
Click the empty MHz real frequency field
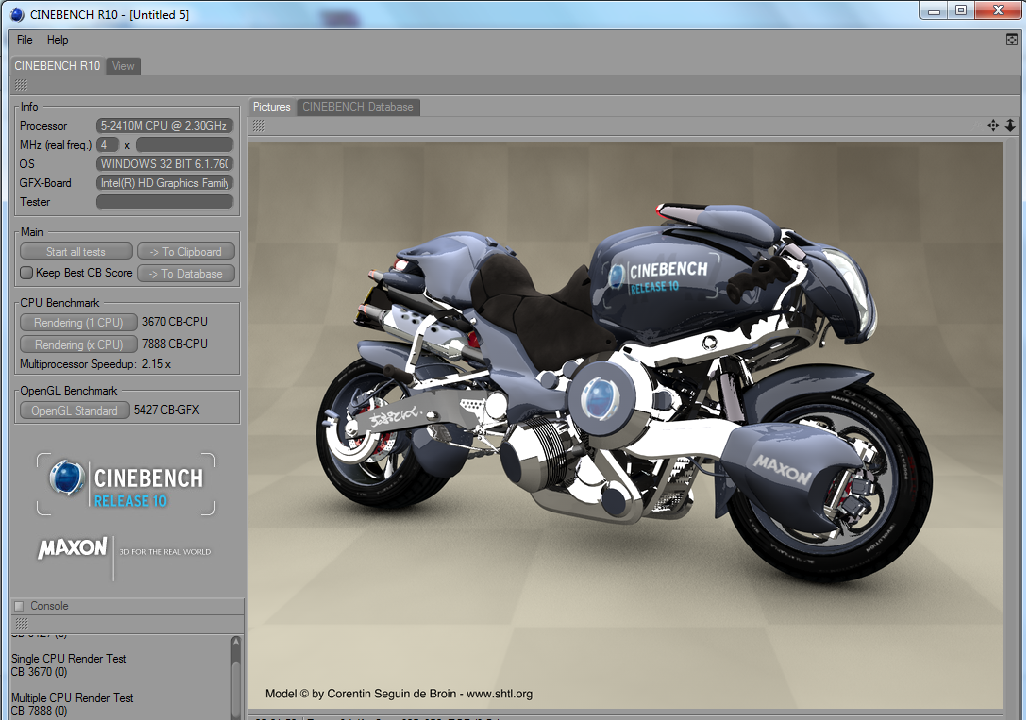point(185,145)
